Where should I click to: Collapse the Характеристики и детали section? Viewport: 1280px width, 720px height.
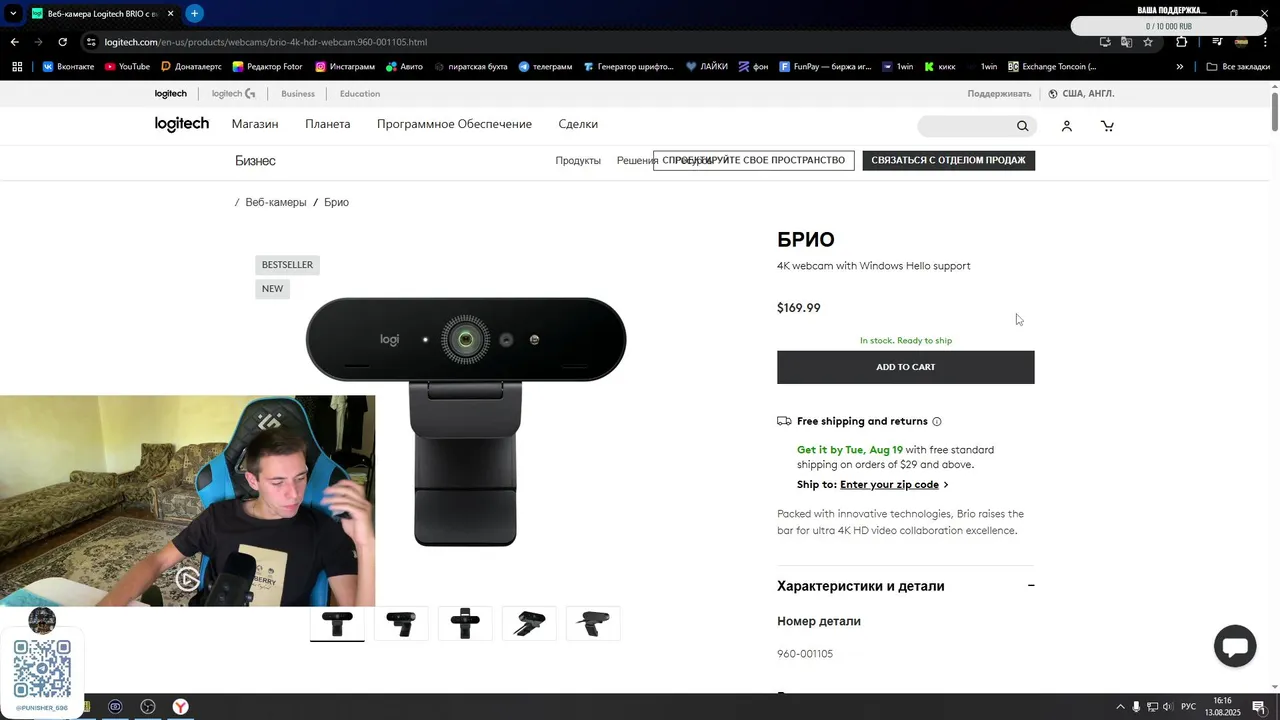pos(1031,586)
